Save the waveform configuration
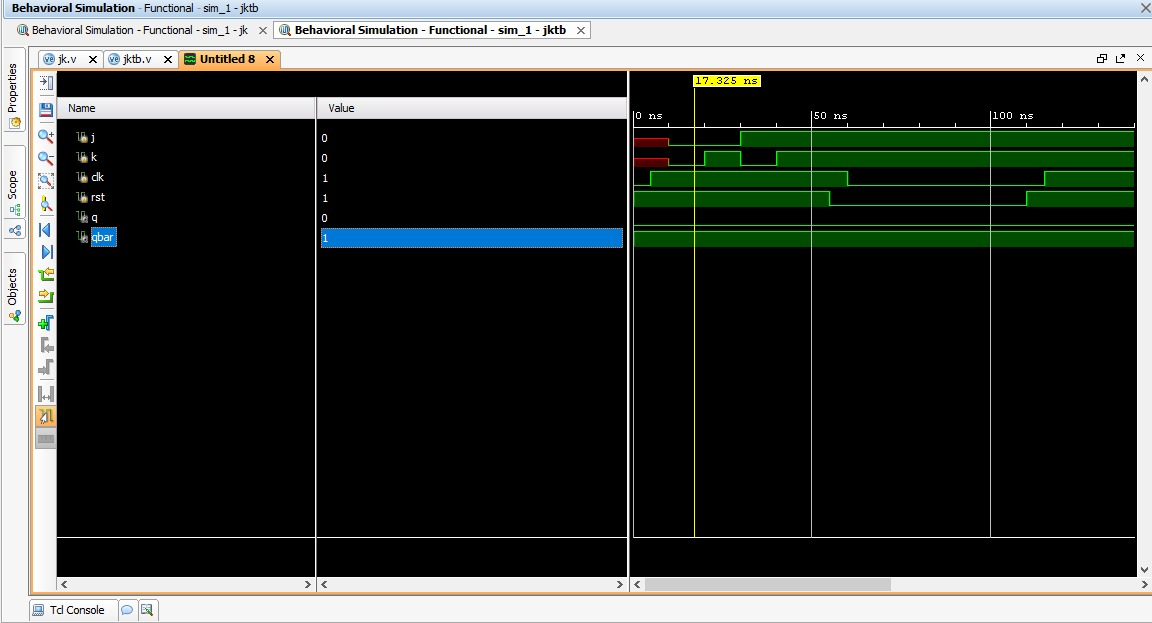Screen dimensions: 1152x623 pos(44,111)
